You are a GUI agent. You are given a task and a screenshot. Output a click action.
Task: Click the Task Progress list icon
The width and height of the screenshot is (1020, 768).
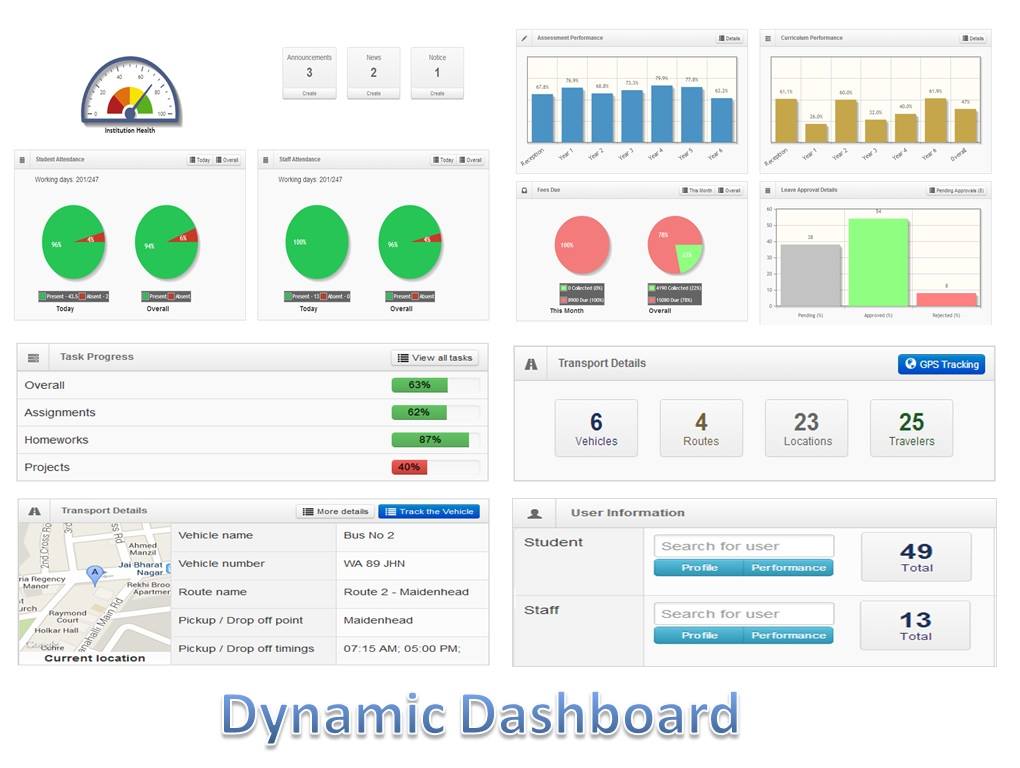pos(34,358)
